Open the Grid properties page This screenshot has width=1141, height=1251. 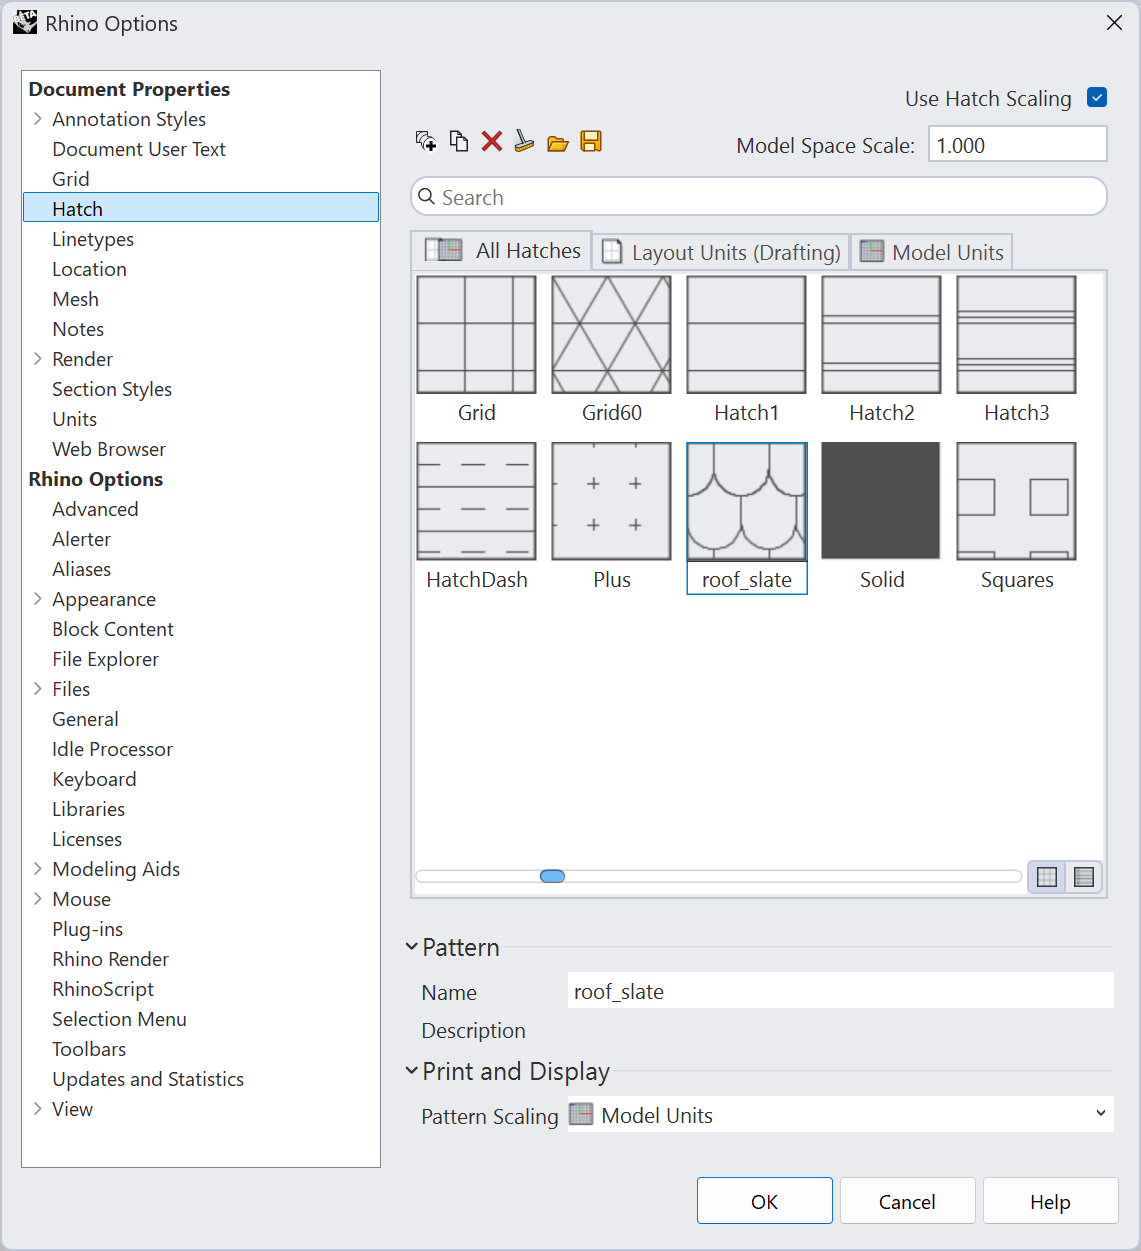(71, 179)
